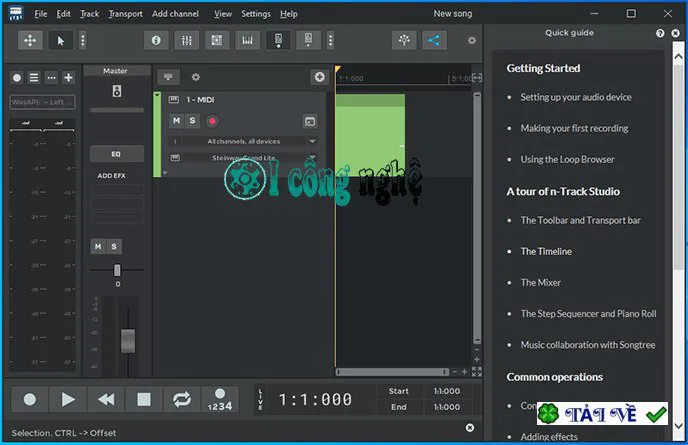Add a new track with plus button
This screenshot has height=445, width=688.
pos(319,77)
